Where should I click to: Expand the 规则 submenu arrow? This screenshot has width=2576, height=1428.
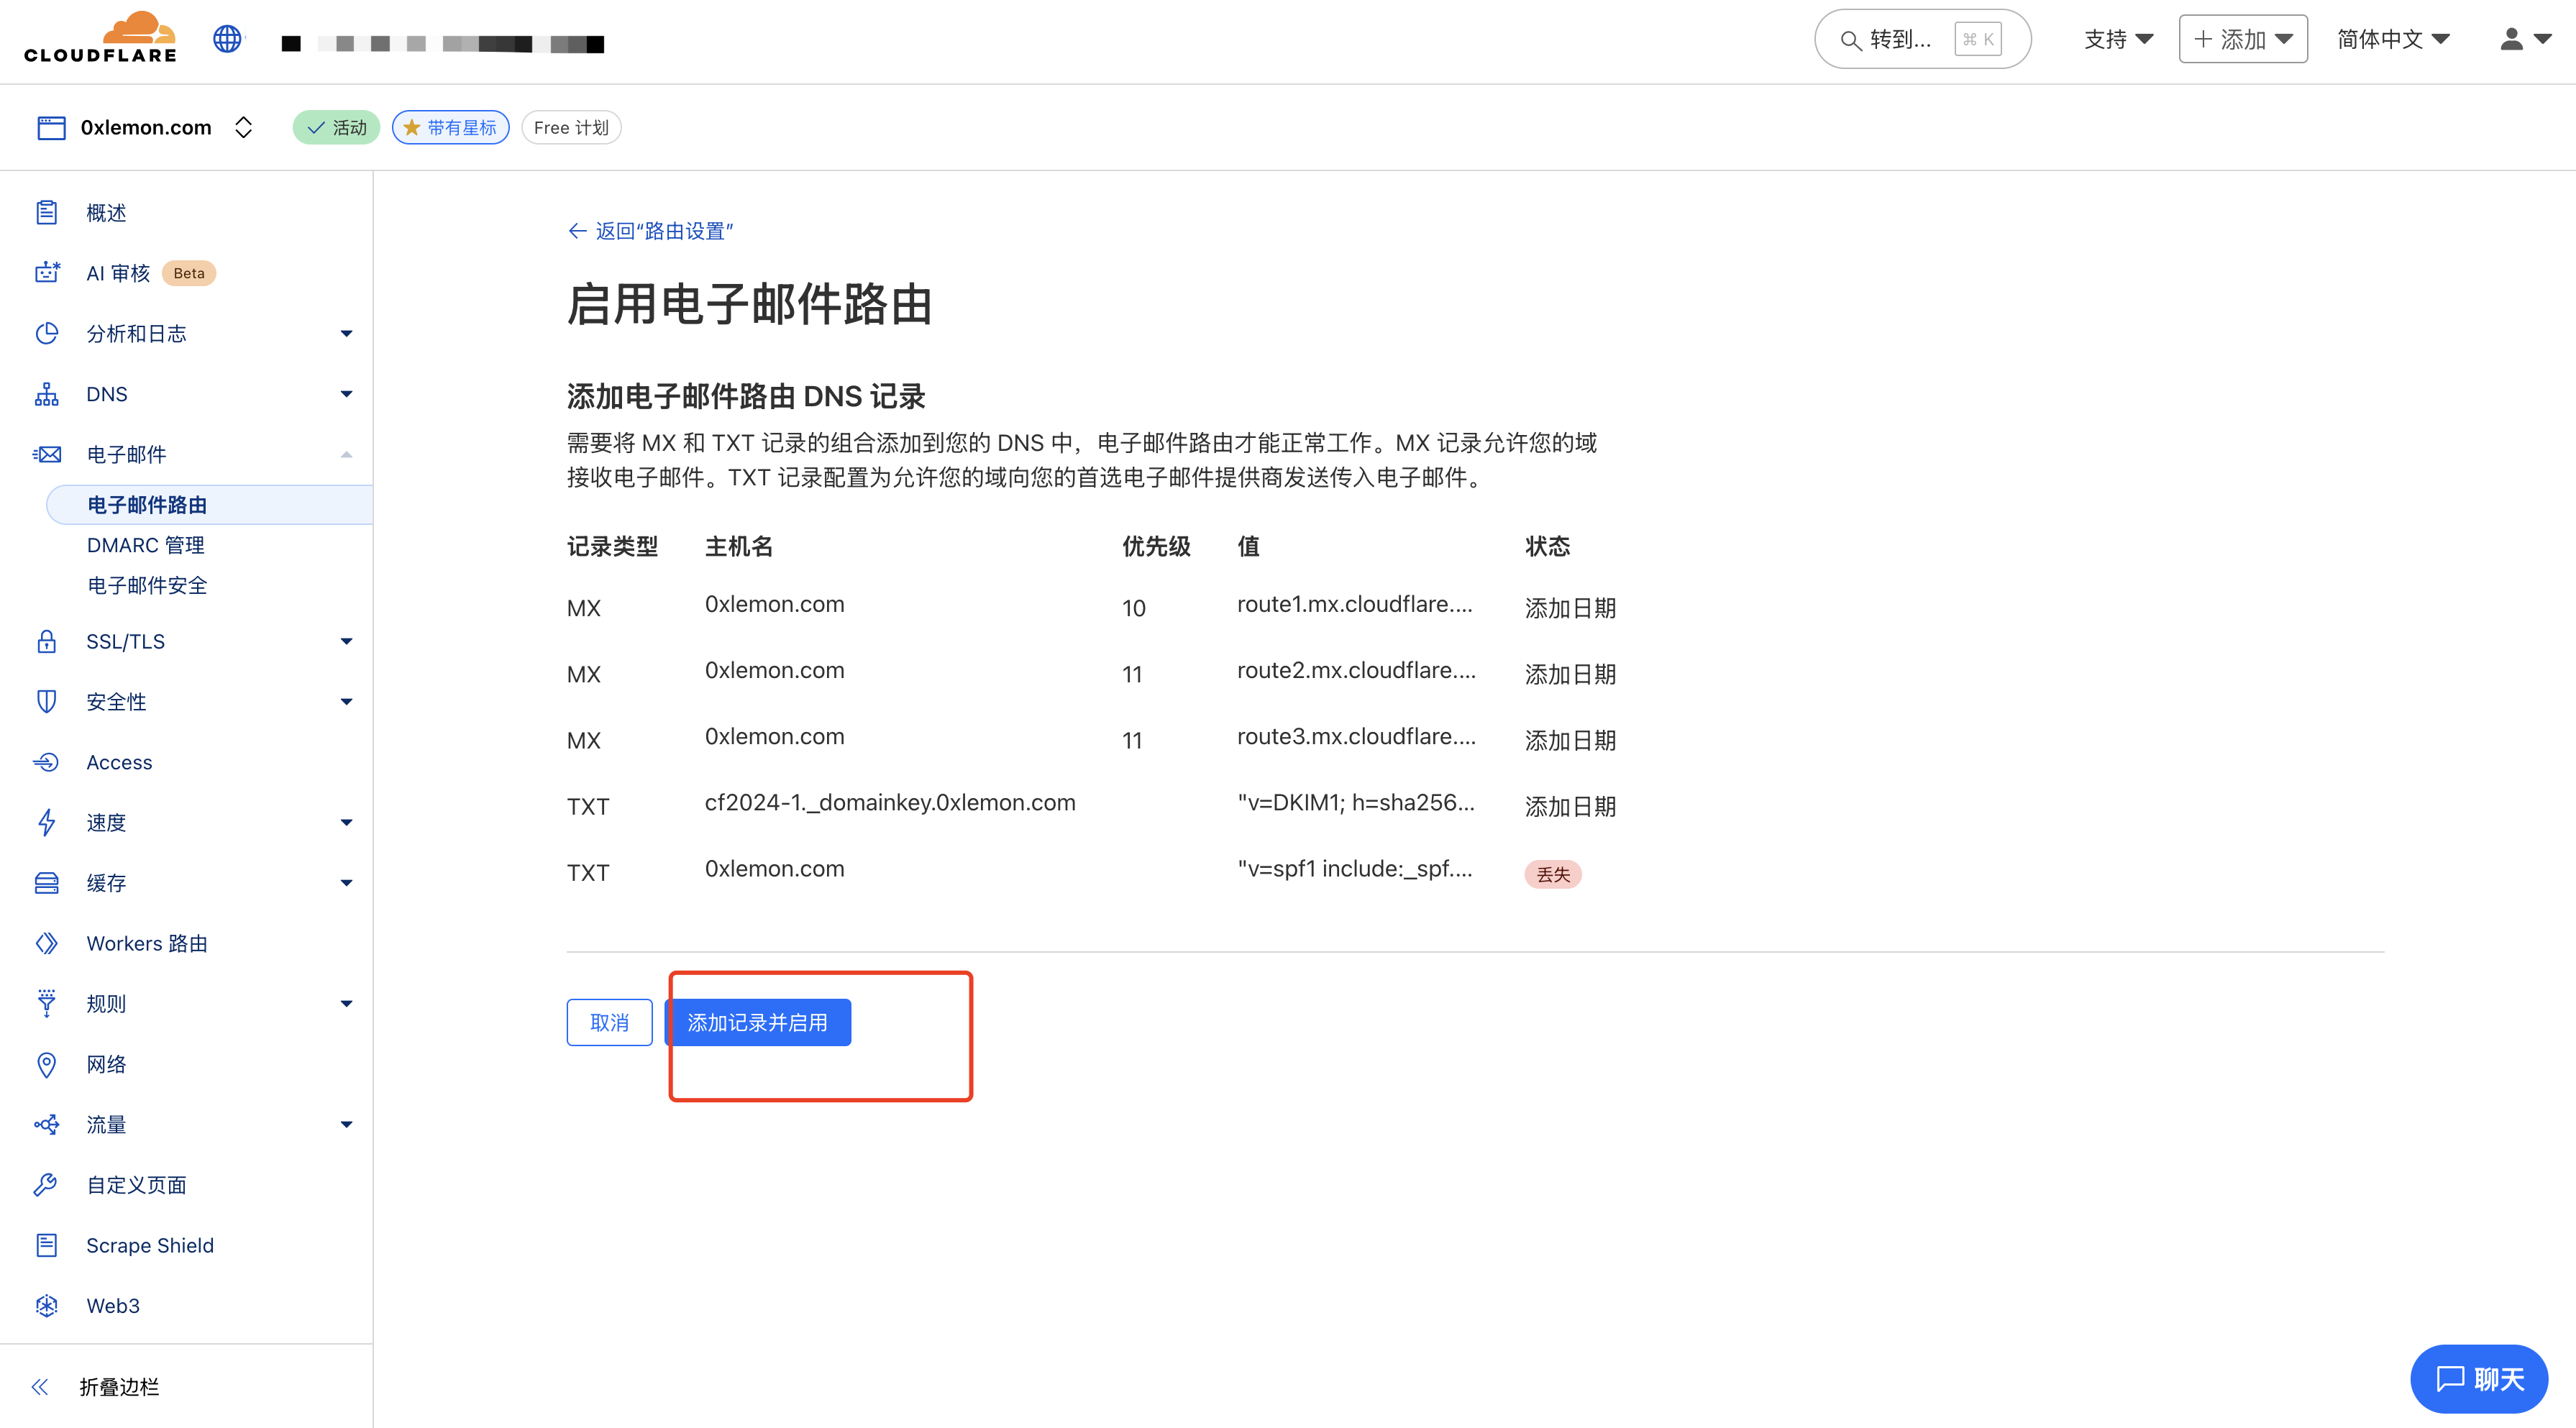coord(346,1003)
